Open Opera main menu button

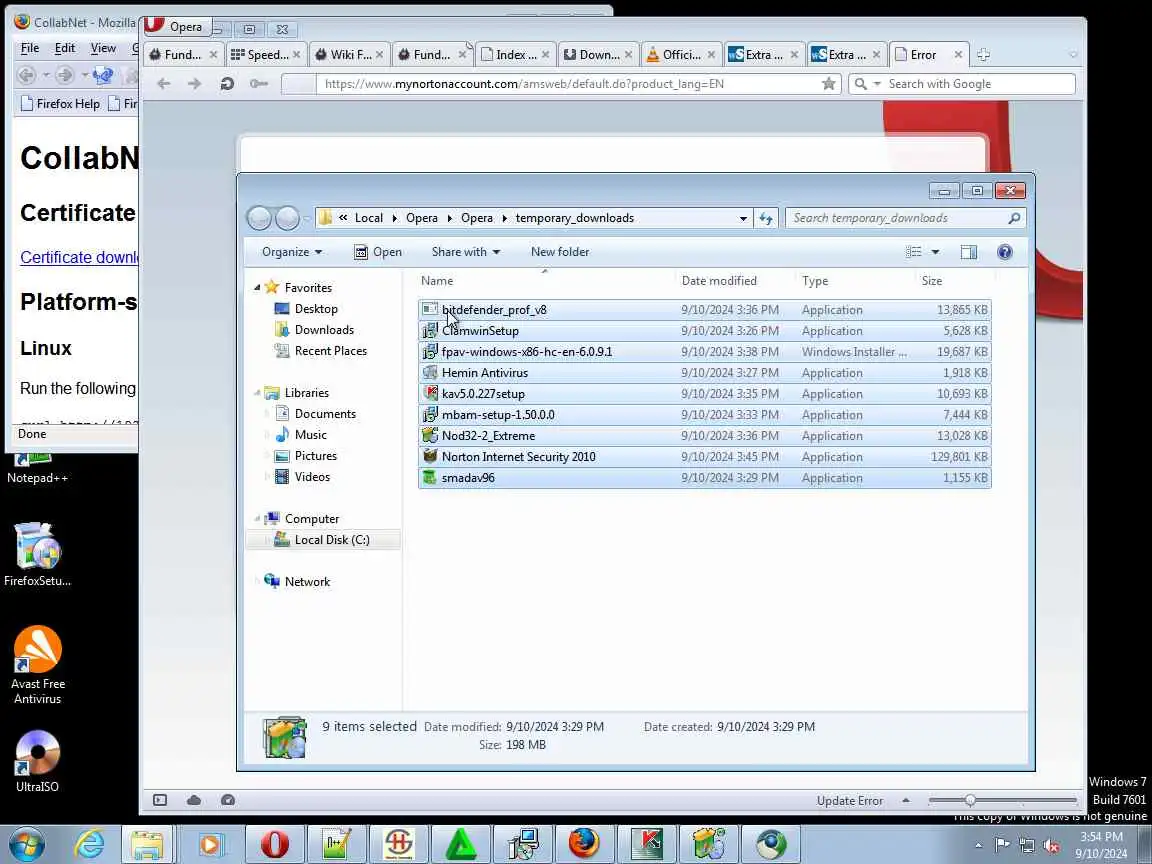176,26
